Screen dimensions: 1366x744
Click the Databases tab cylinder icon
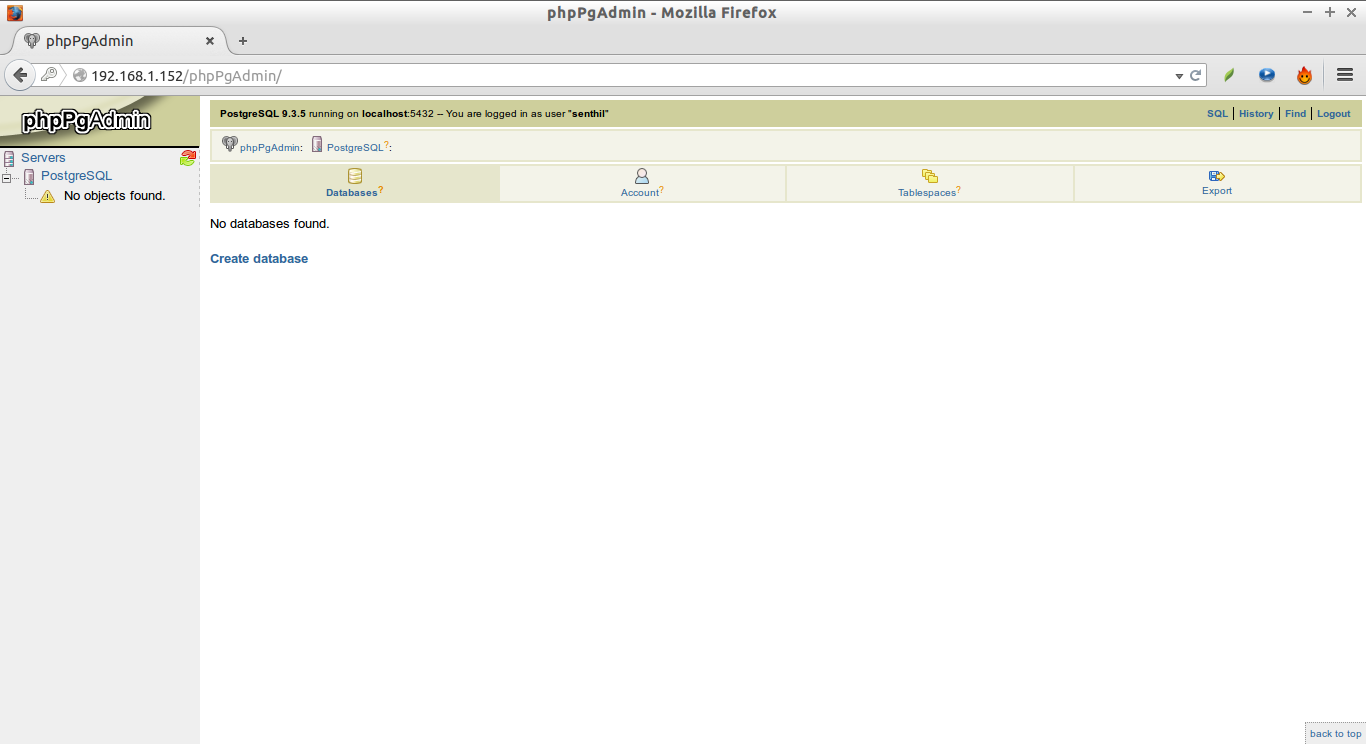pyautogui.click(x=355, y=176)
